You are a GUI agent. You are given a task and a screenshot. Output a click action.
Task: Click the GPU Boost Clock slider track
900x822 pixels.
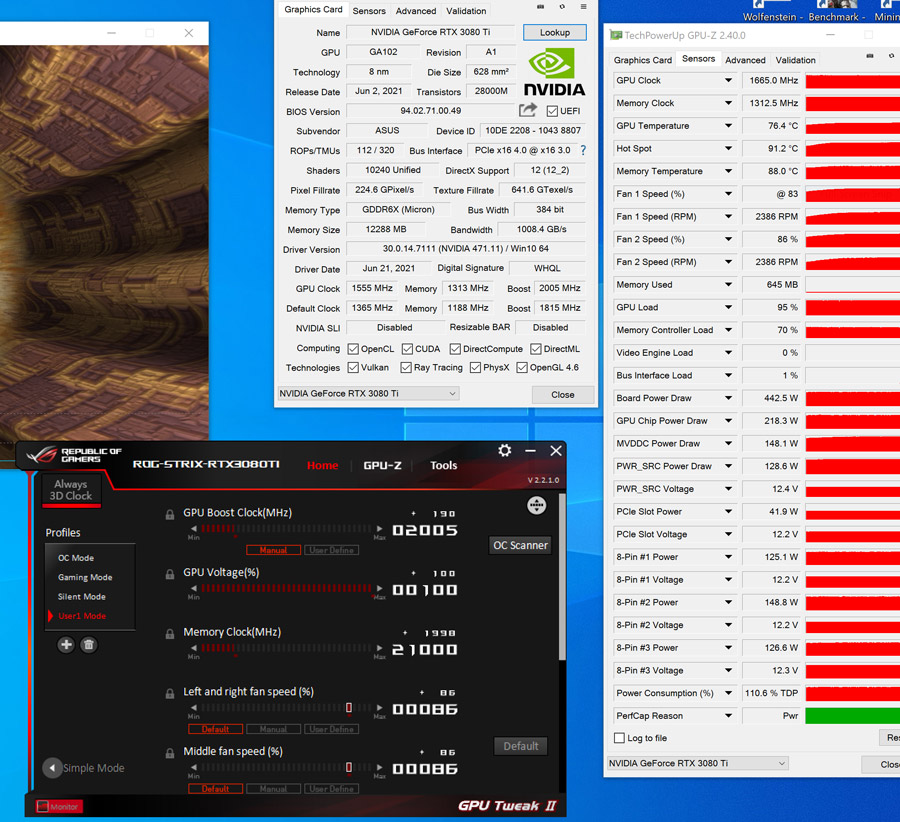coord(287,528)
